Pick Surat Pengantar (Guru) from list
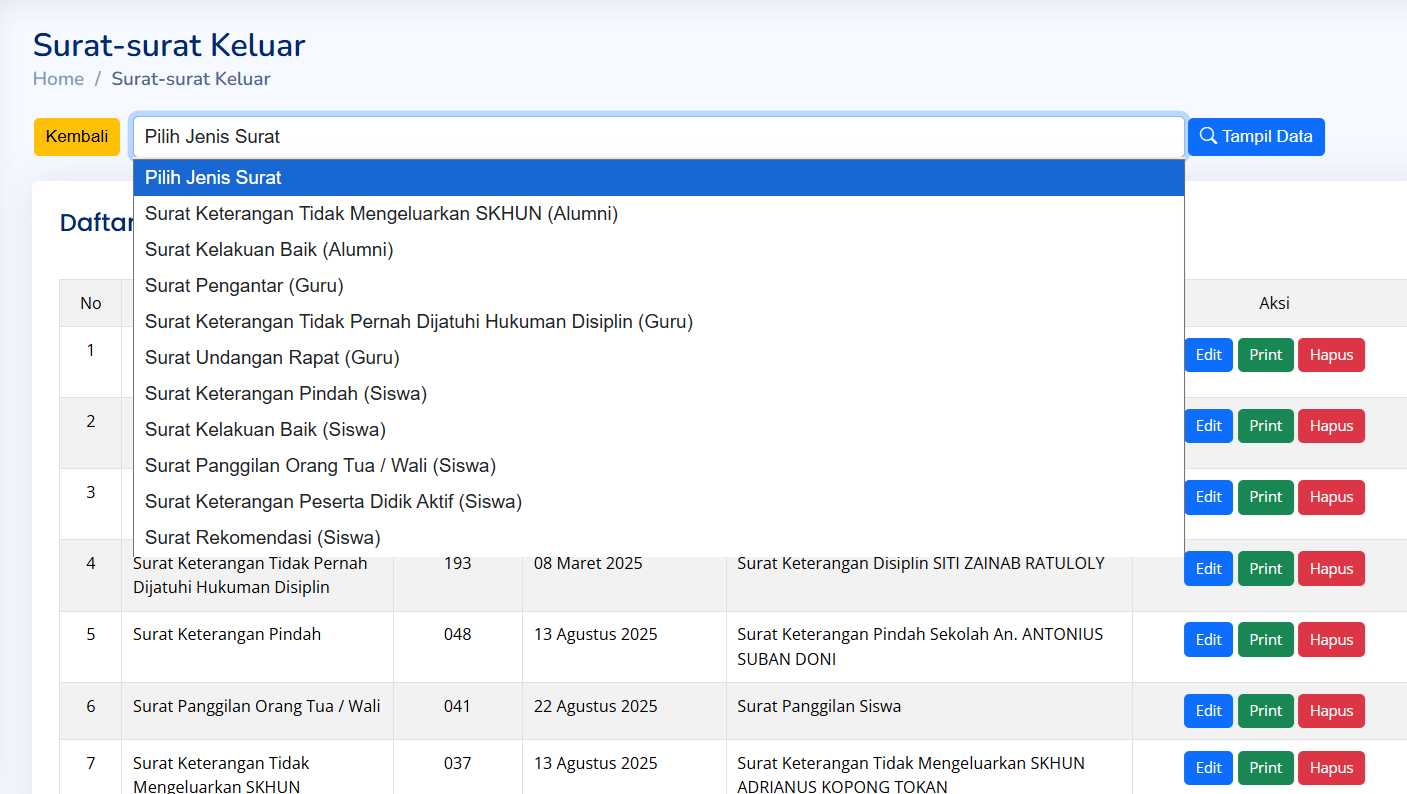This screenshot has width=1407, height=794. (244, 286)
